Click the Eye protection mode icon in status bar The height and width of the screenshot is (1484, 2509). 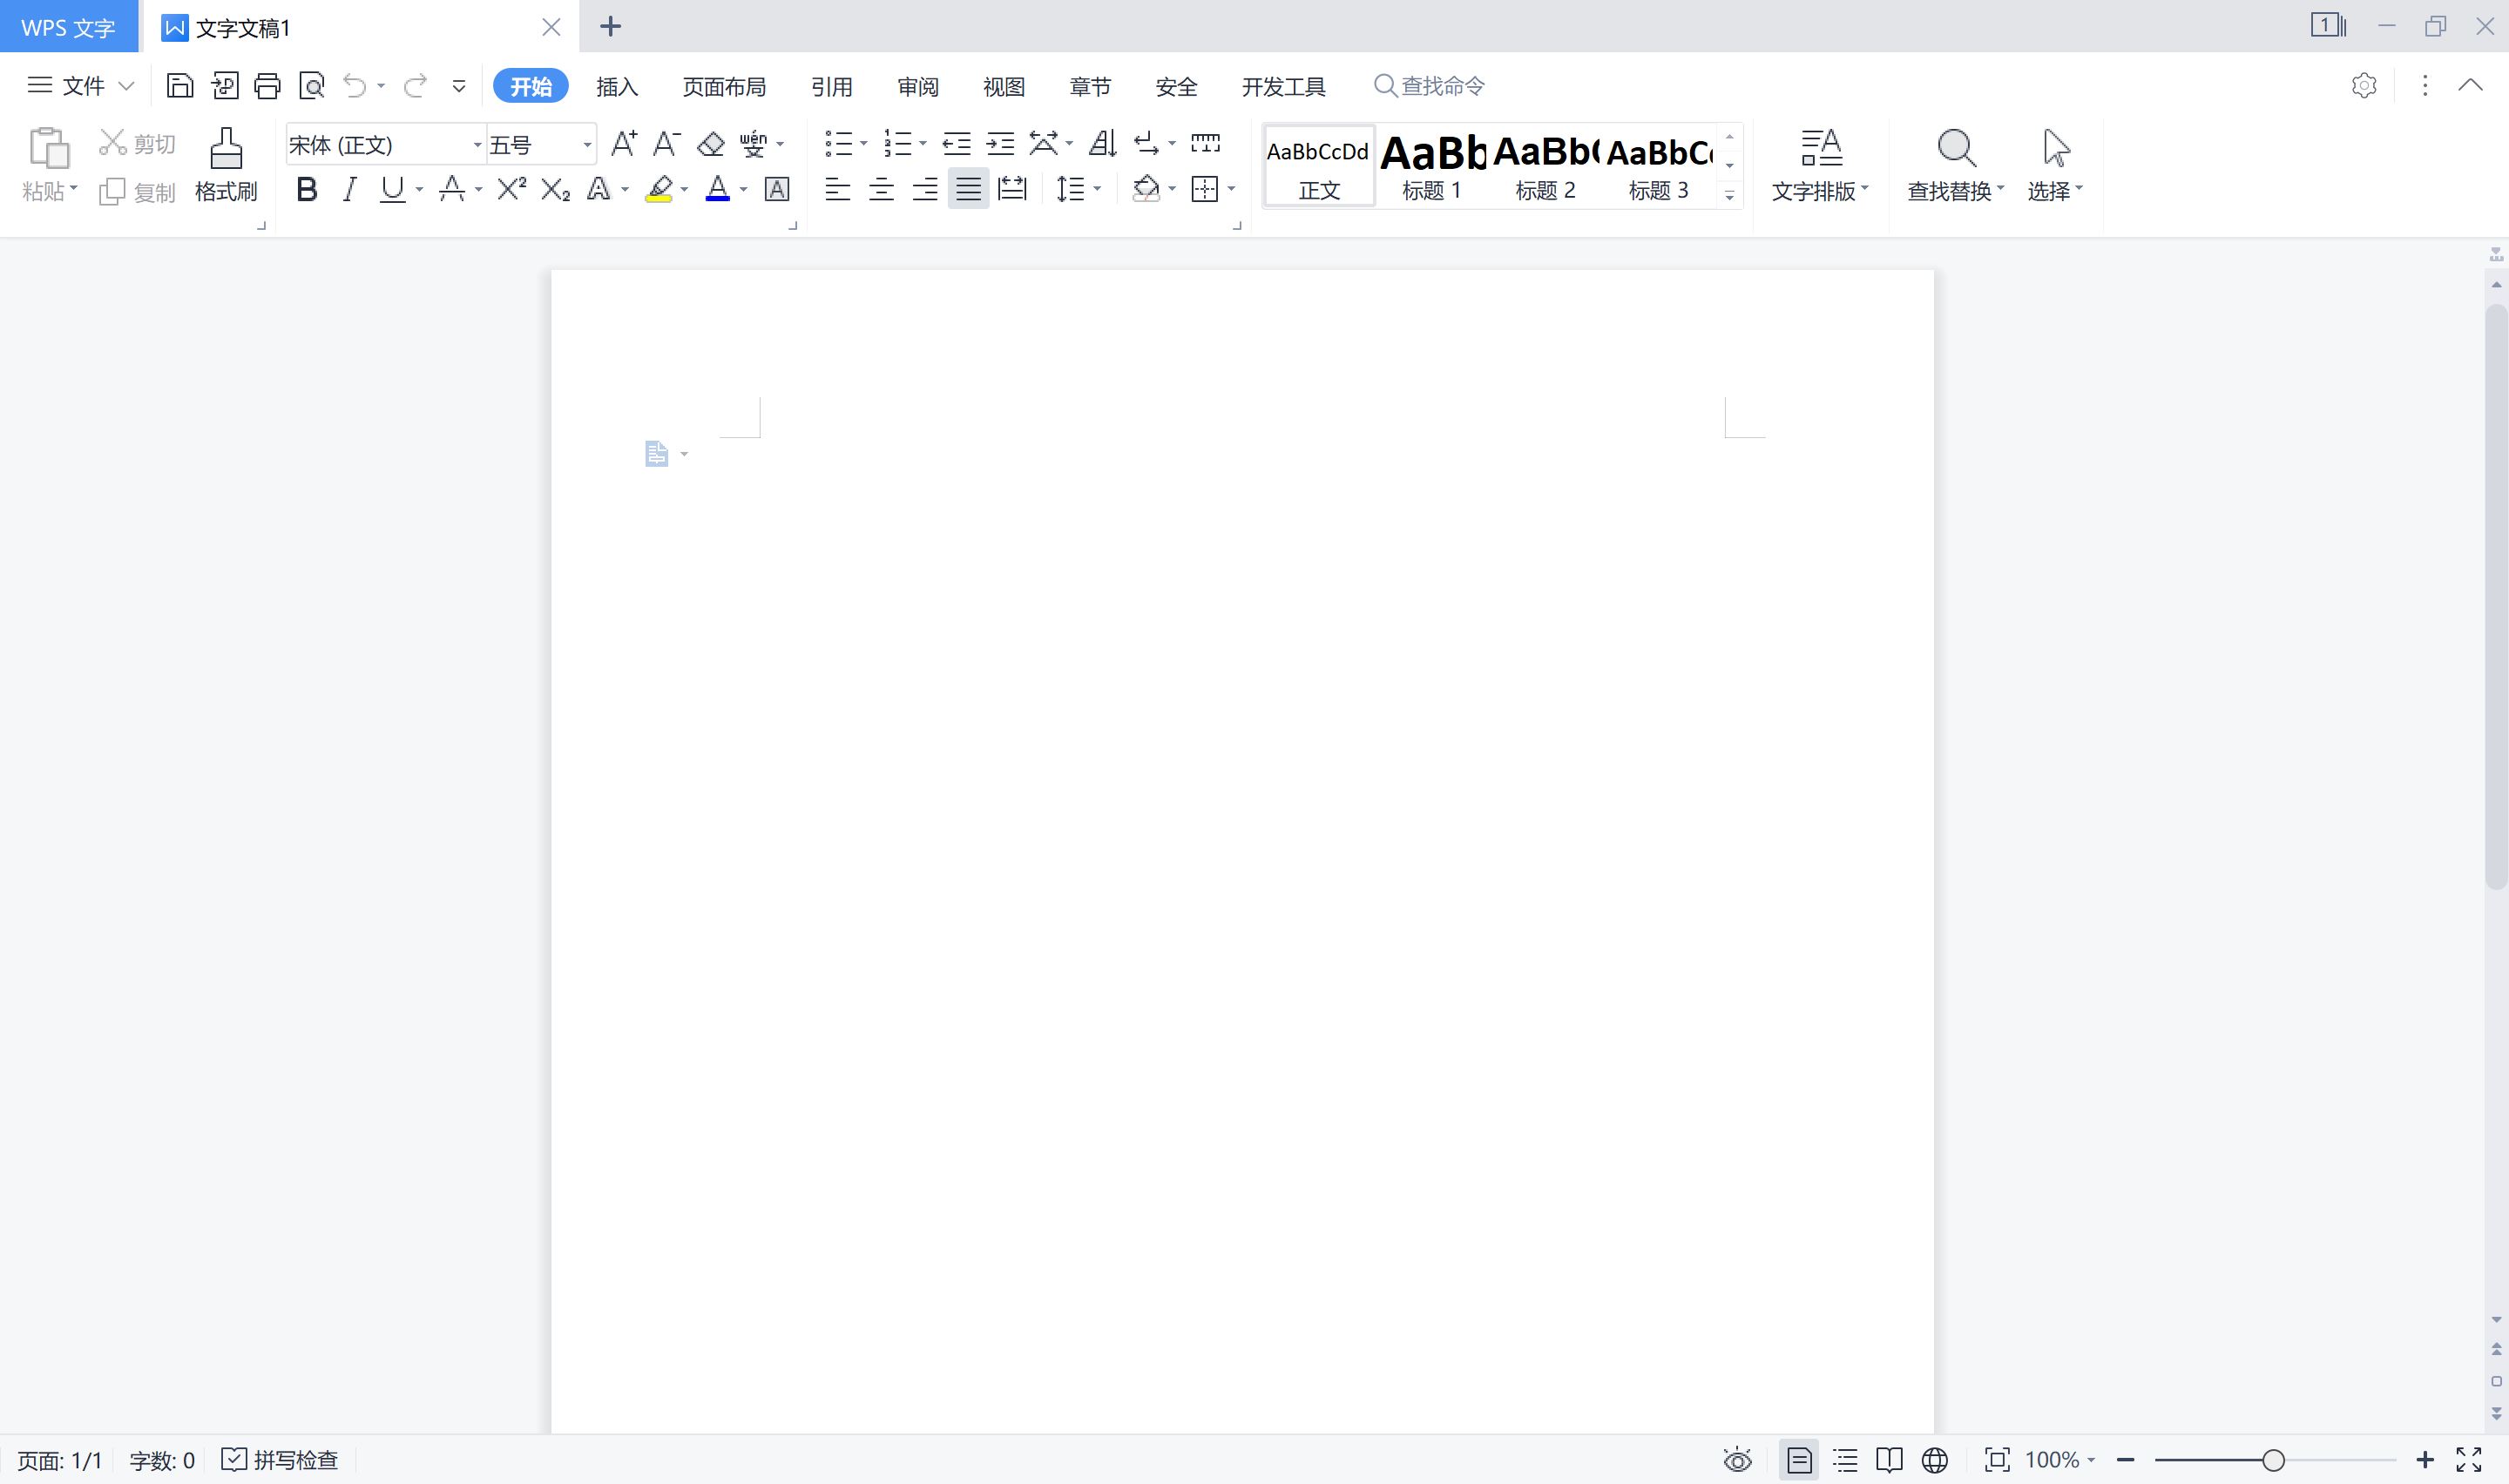click(x=1738, y=1460)
